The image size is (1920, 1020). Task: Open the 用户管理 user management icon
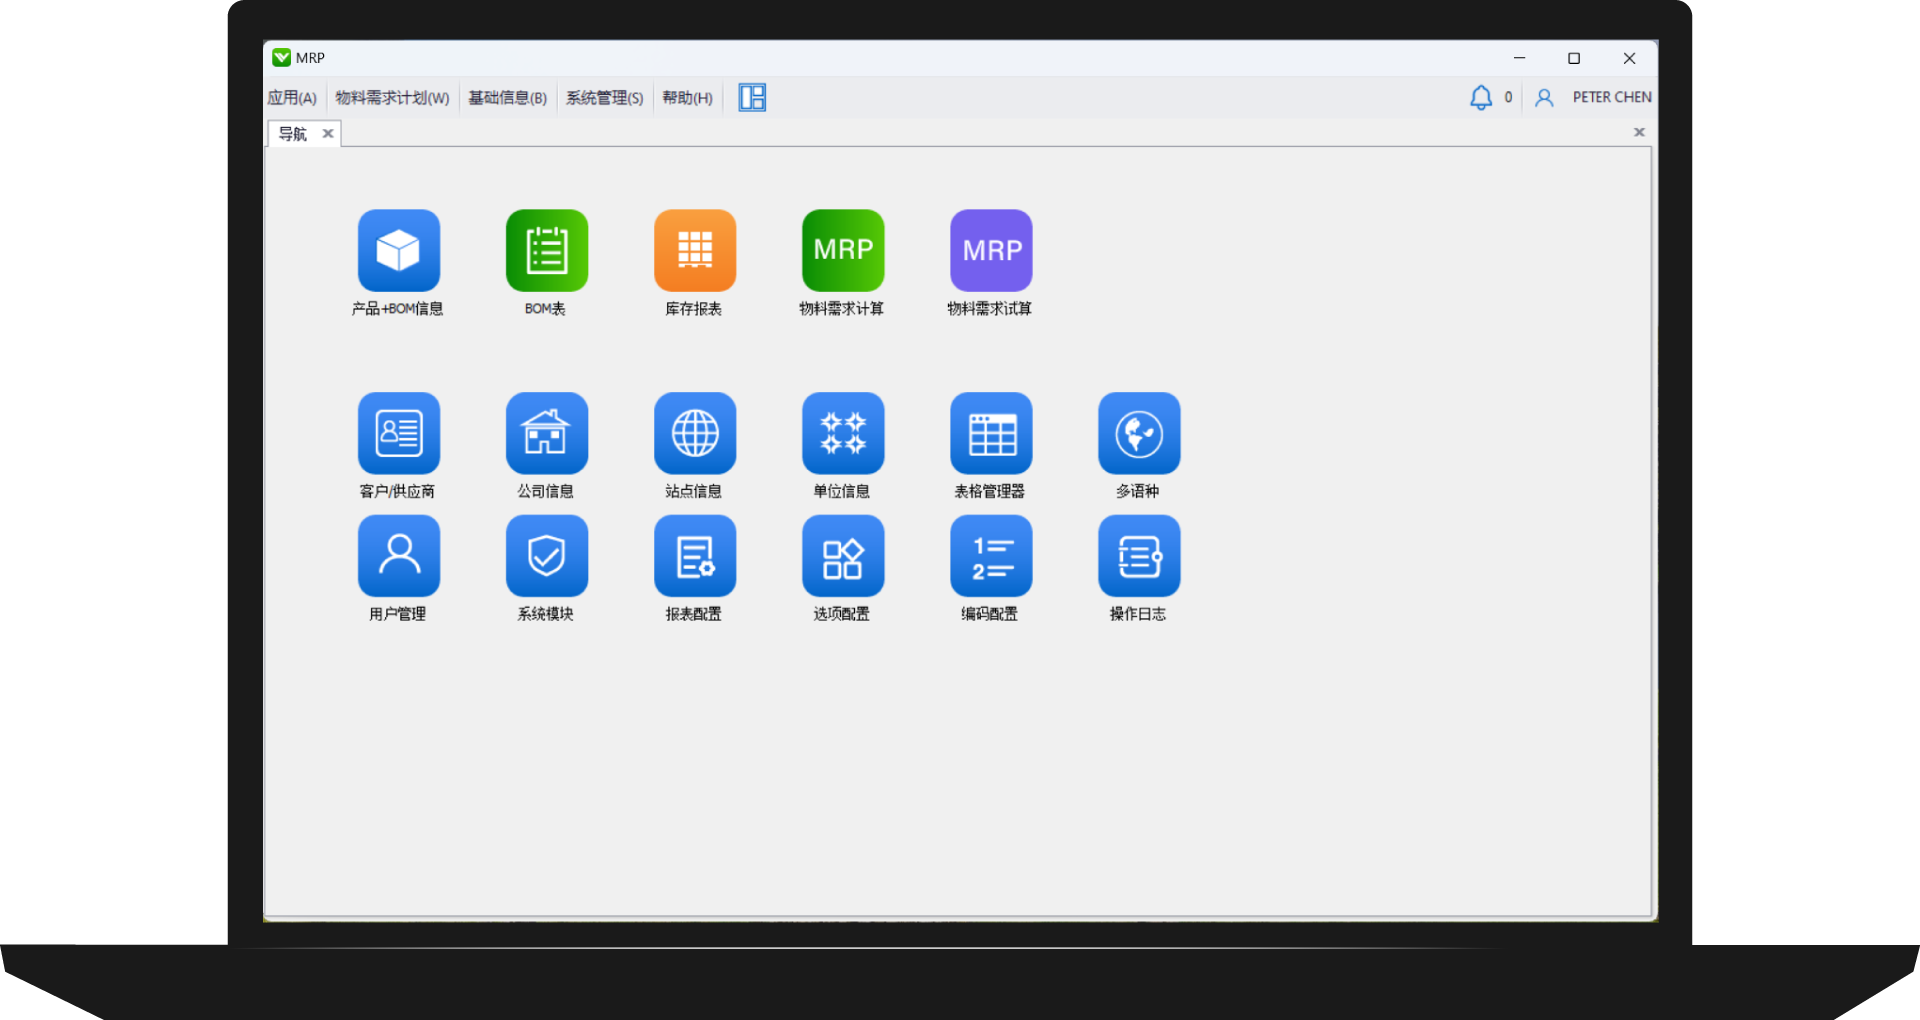[398, 556]
